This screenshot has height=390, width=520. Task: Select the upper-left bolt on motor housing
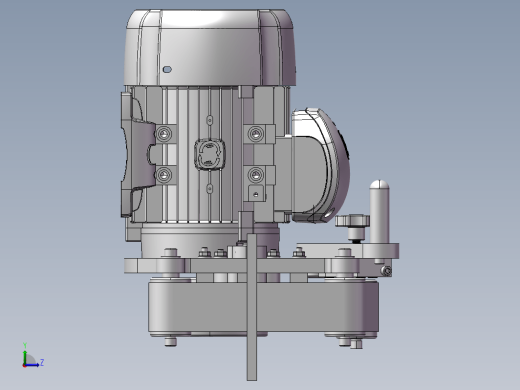[x=164, y=134]
